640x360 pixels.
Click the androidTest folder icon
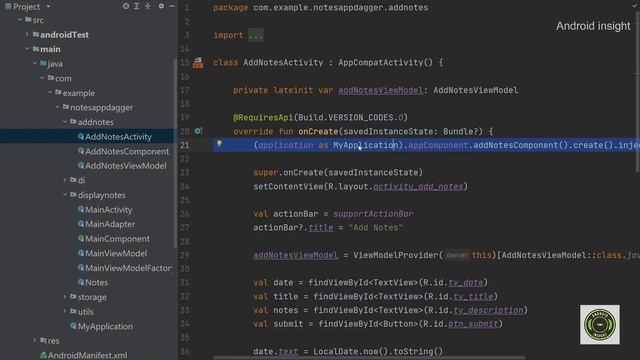click(36, 34)
